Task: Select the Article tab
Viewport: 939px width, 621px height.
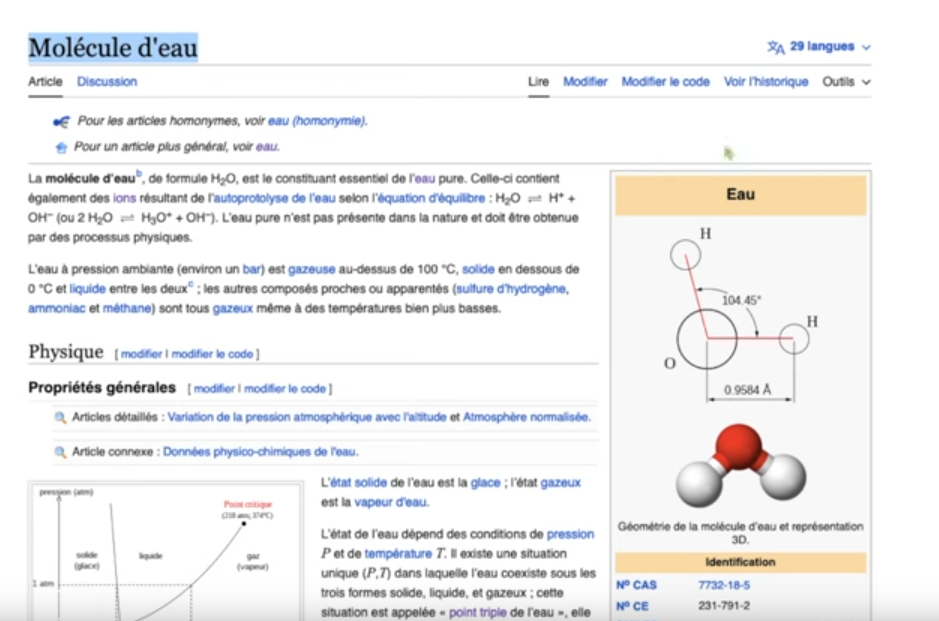Action: 45,82
